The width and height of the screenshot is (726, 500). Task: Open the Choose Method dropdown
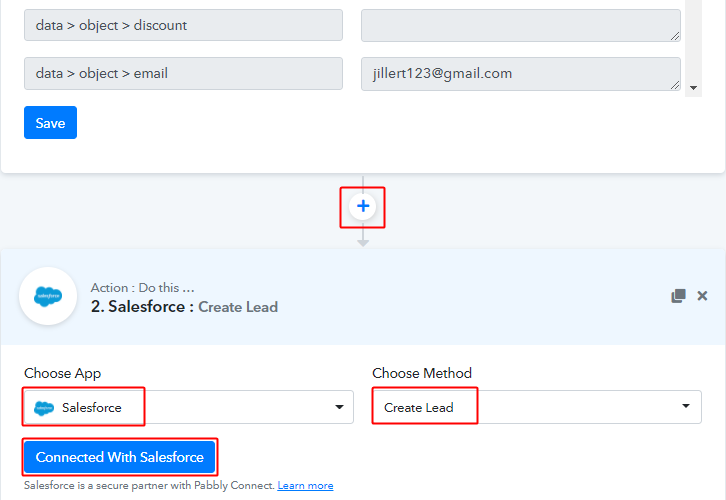(537, 407)
